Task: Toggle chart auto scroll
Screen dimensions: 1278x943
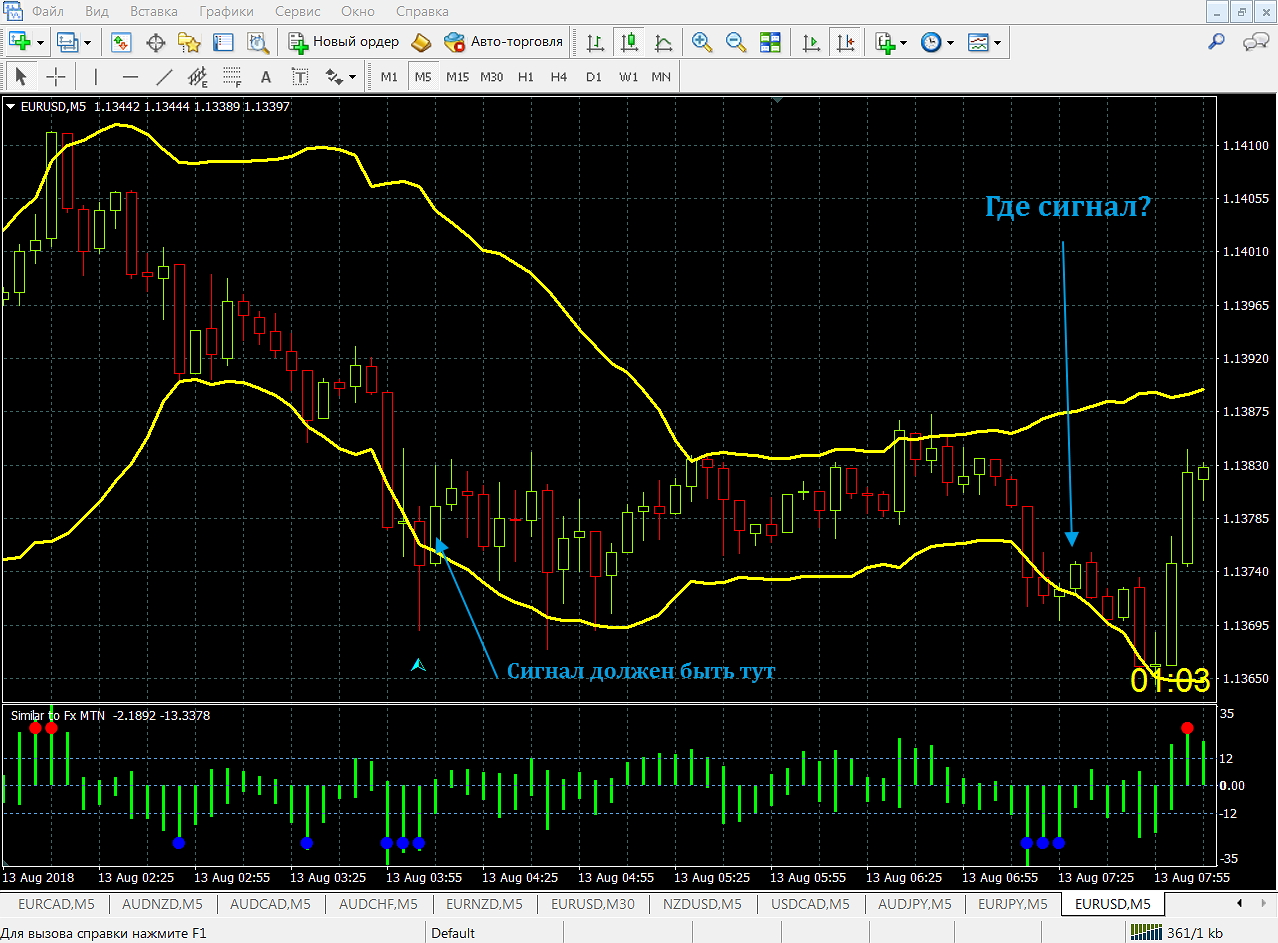Action: pyautogui.click(x=812, y=42)
